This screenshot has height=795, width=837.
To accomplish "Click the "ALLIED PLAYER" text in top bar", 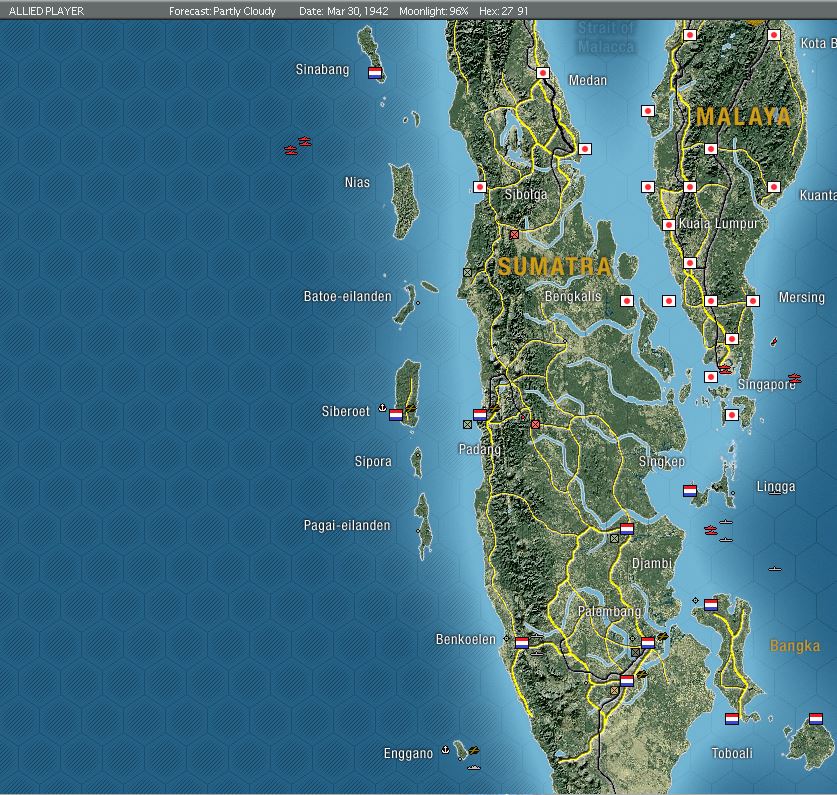I will 46,11.
